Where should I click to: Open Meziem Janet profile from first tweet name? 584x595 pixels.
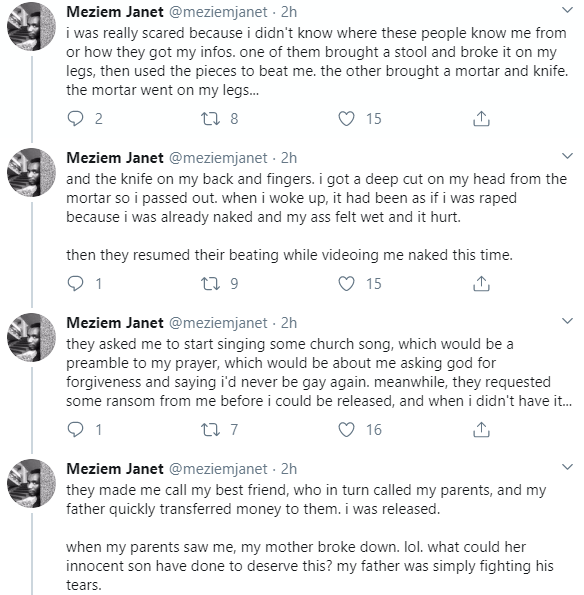[115, 12]
